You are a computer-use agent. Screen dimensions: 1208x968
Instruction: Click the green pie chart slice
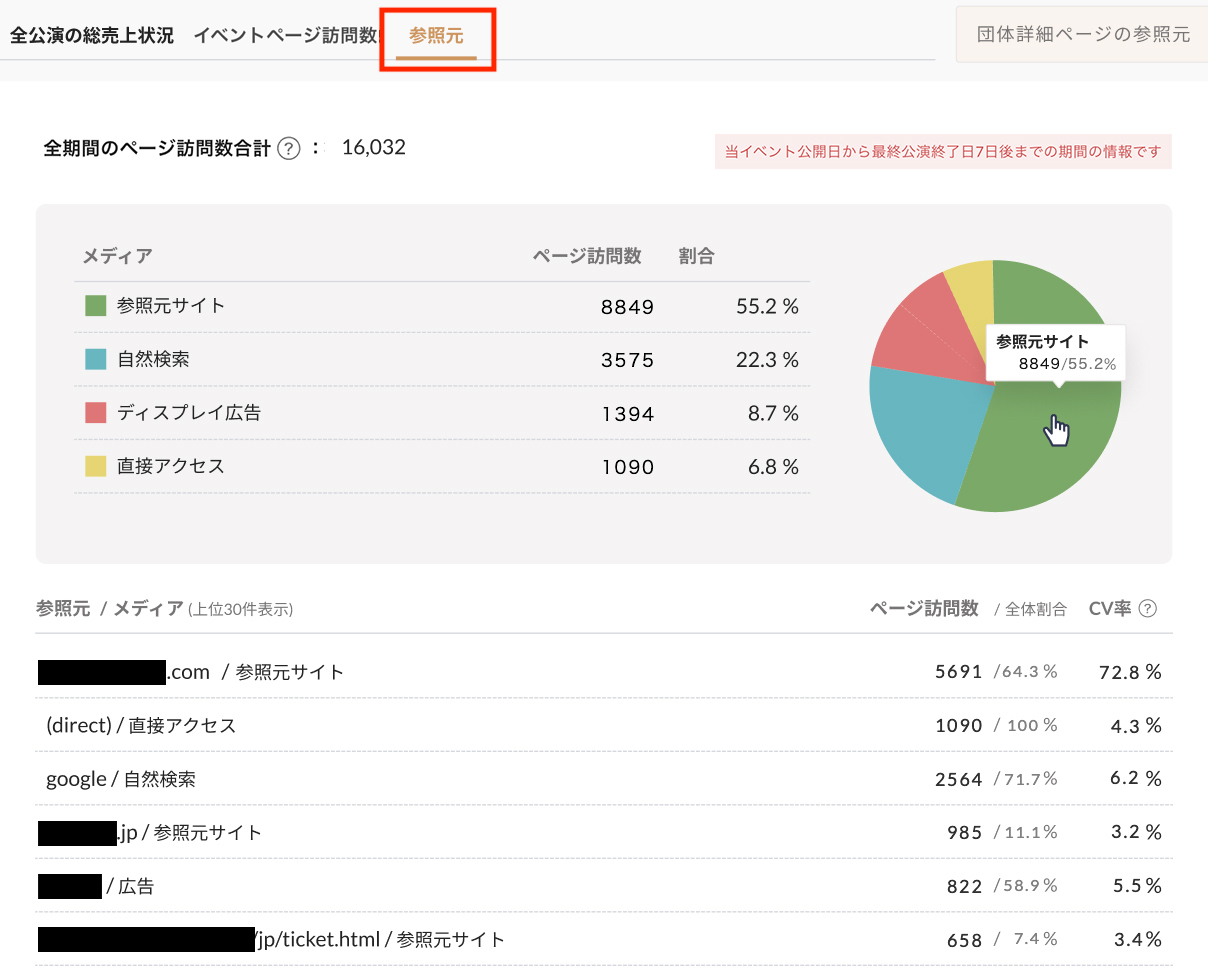tap(1050, 450)
